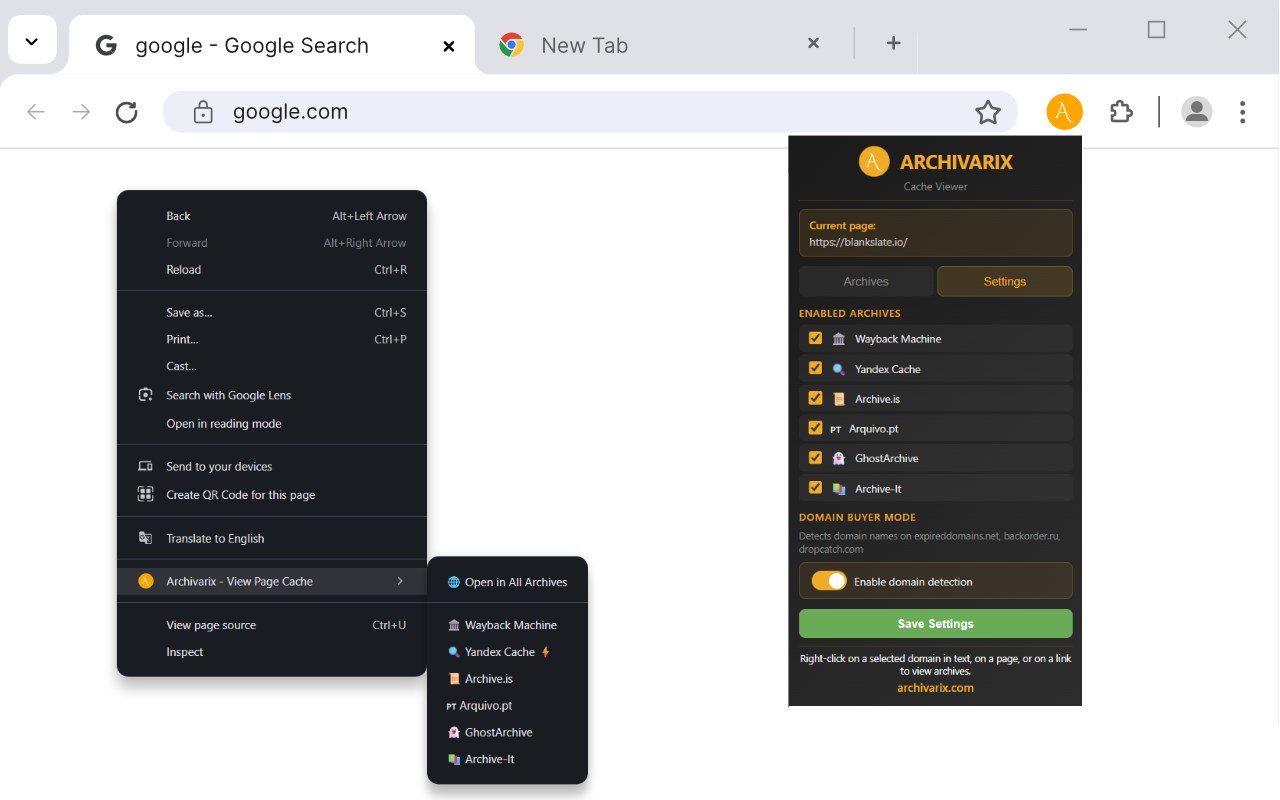Choose Create QR Code for this page
This screenshot has height=800, width=1280.
(x=240, y=495)
